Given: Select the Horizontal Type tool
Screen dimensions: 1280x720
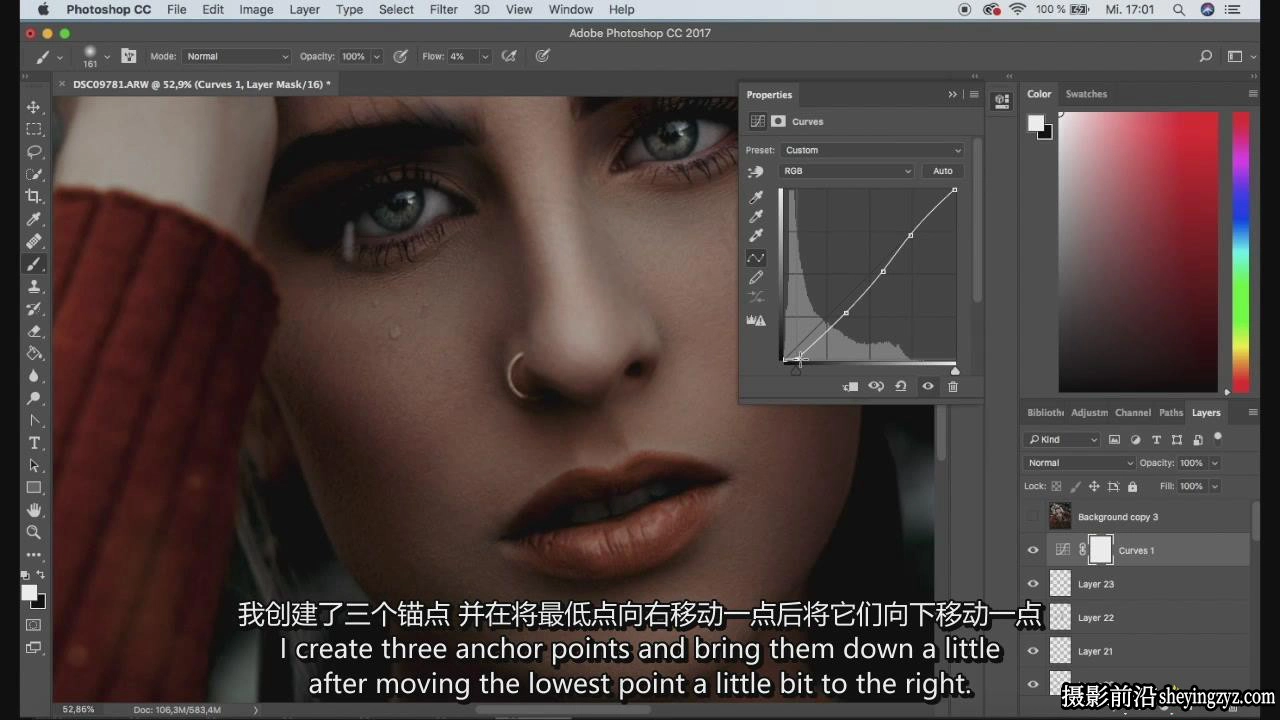Looking at the screenshot, I should (34, 443).
